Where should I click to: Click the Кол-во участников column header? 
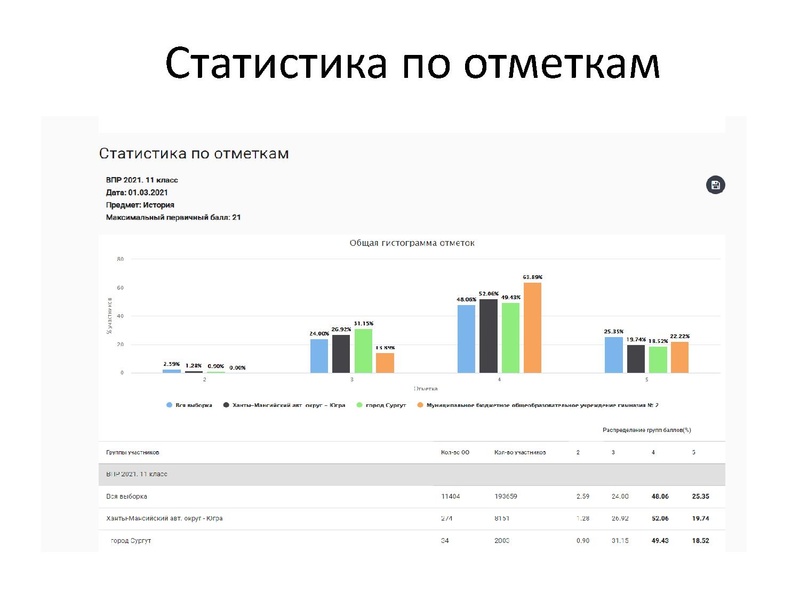pos(521,452)
